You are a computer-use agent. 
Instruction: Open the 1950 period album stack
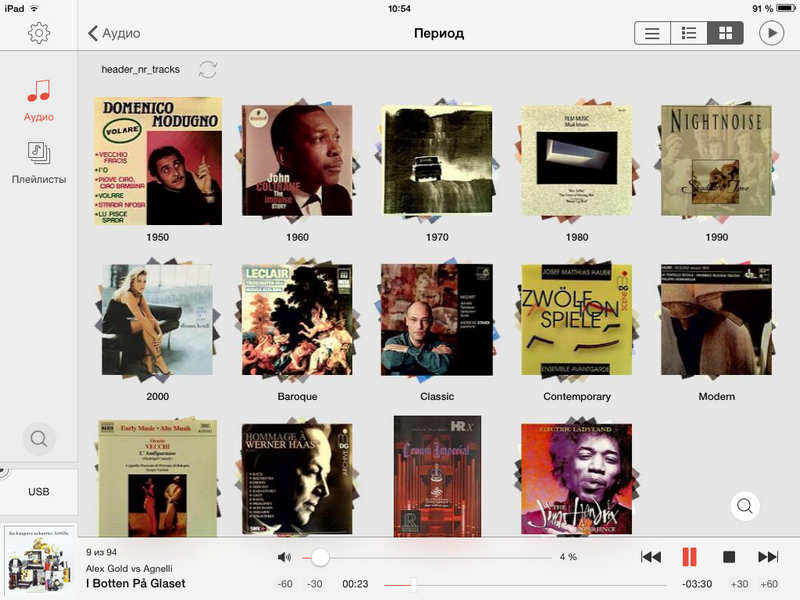(x=158, y=161)
